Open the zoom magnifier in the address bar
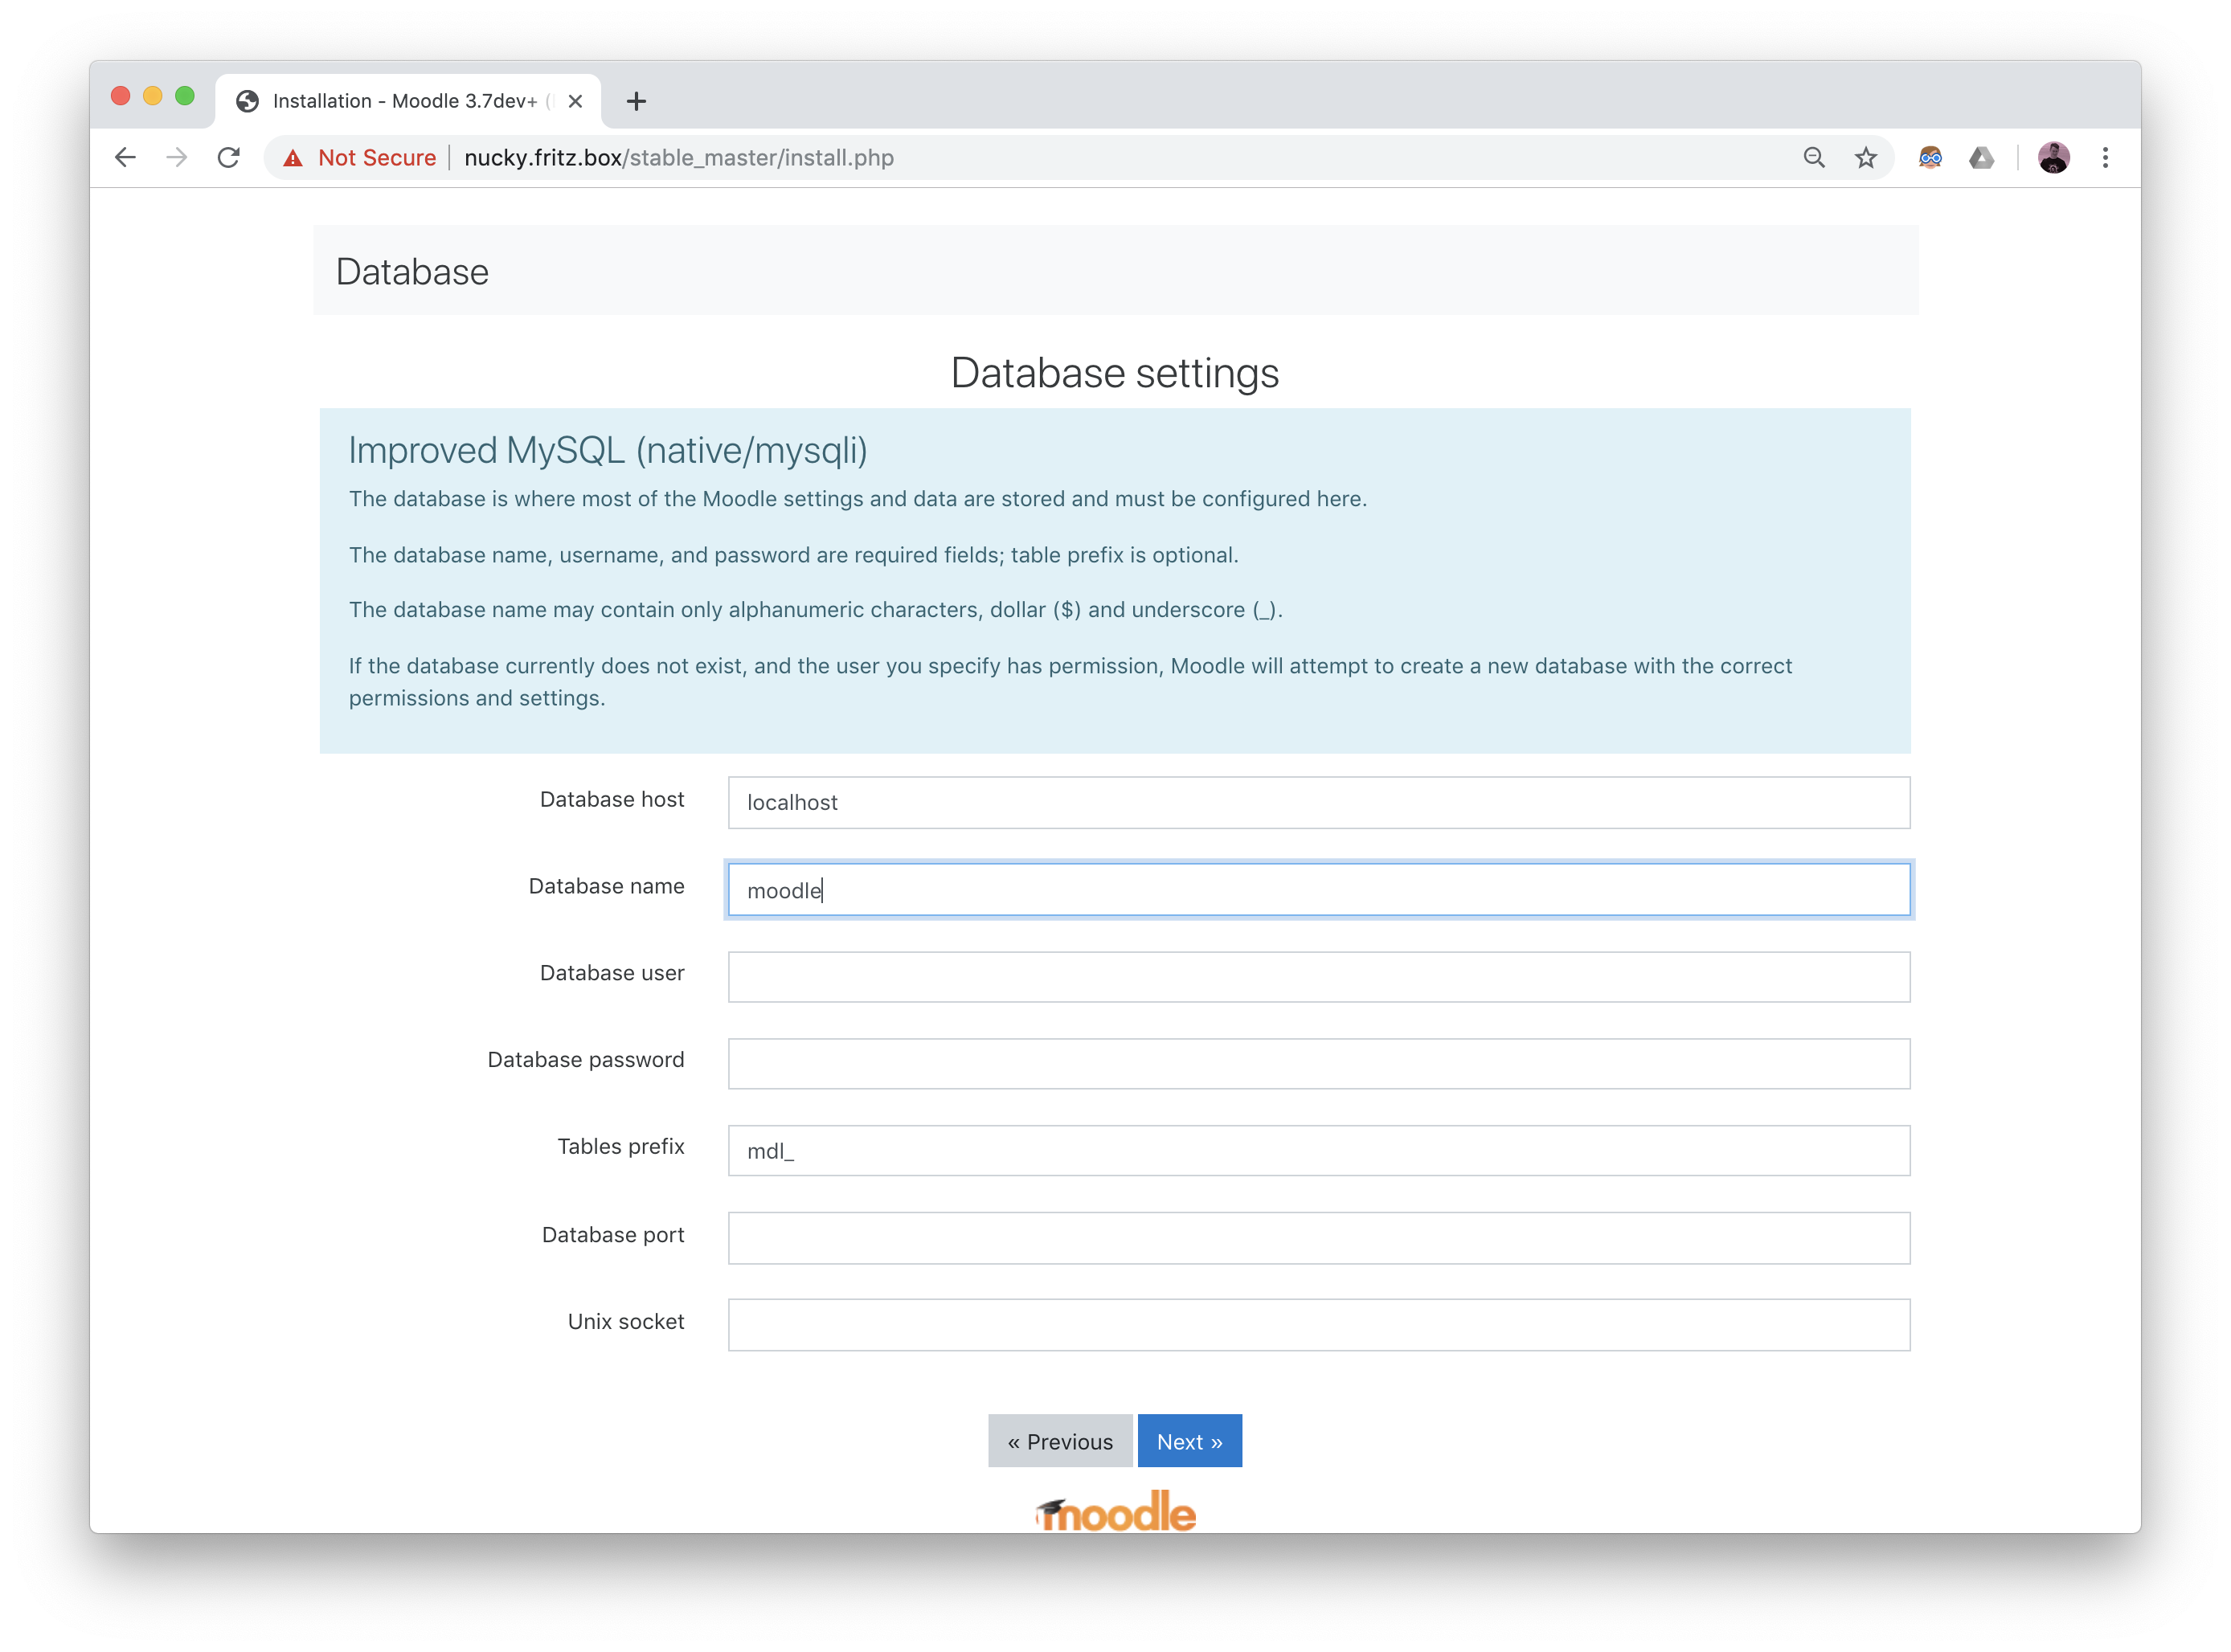 pyautogui.click(x=1814, y=157)
